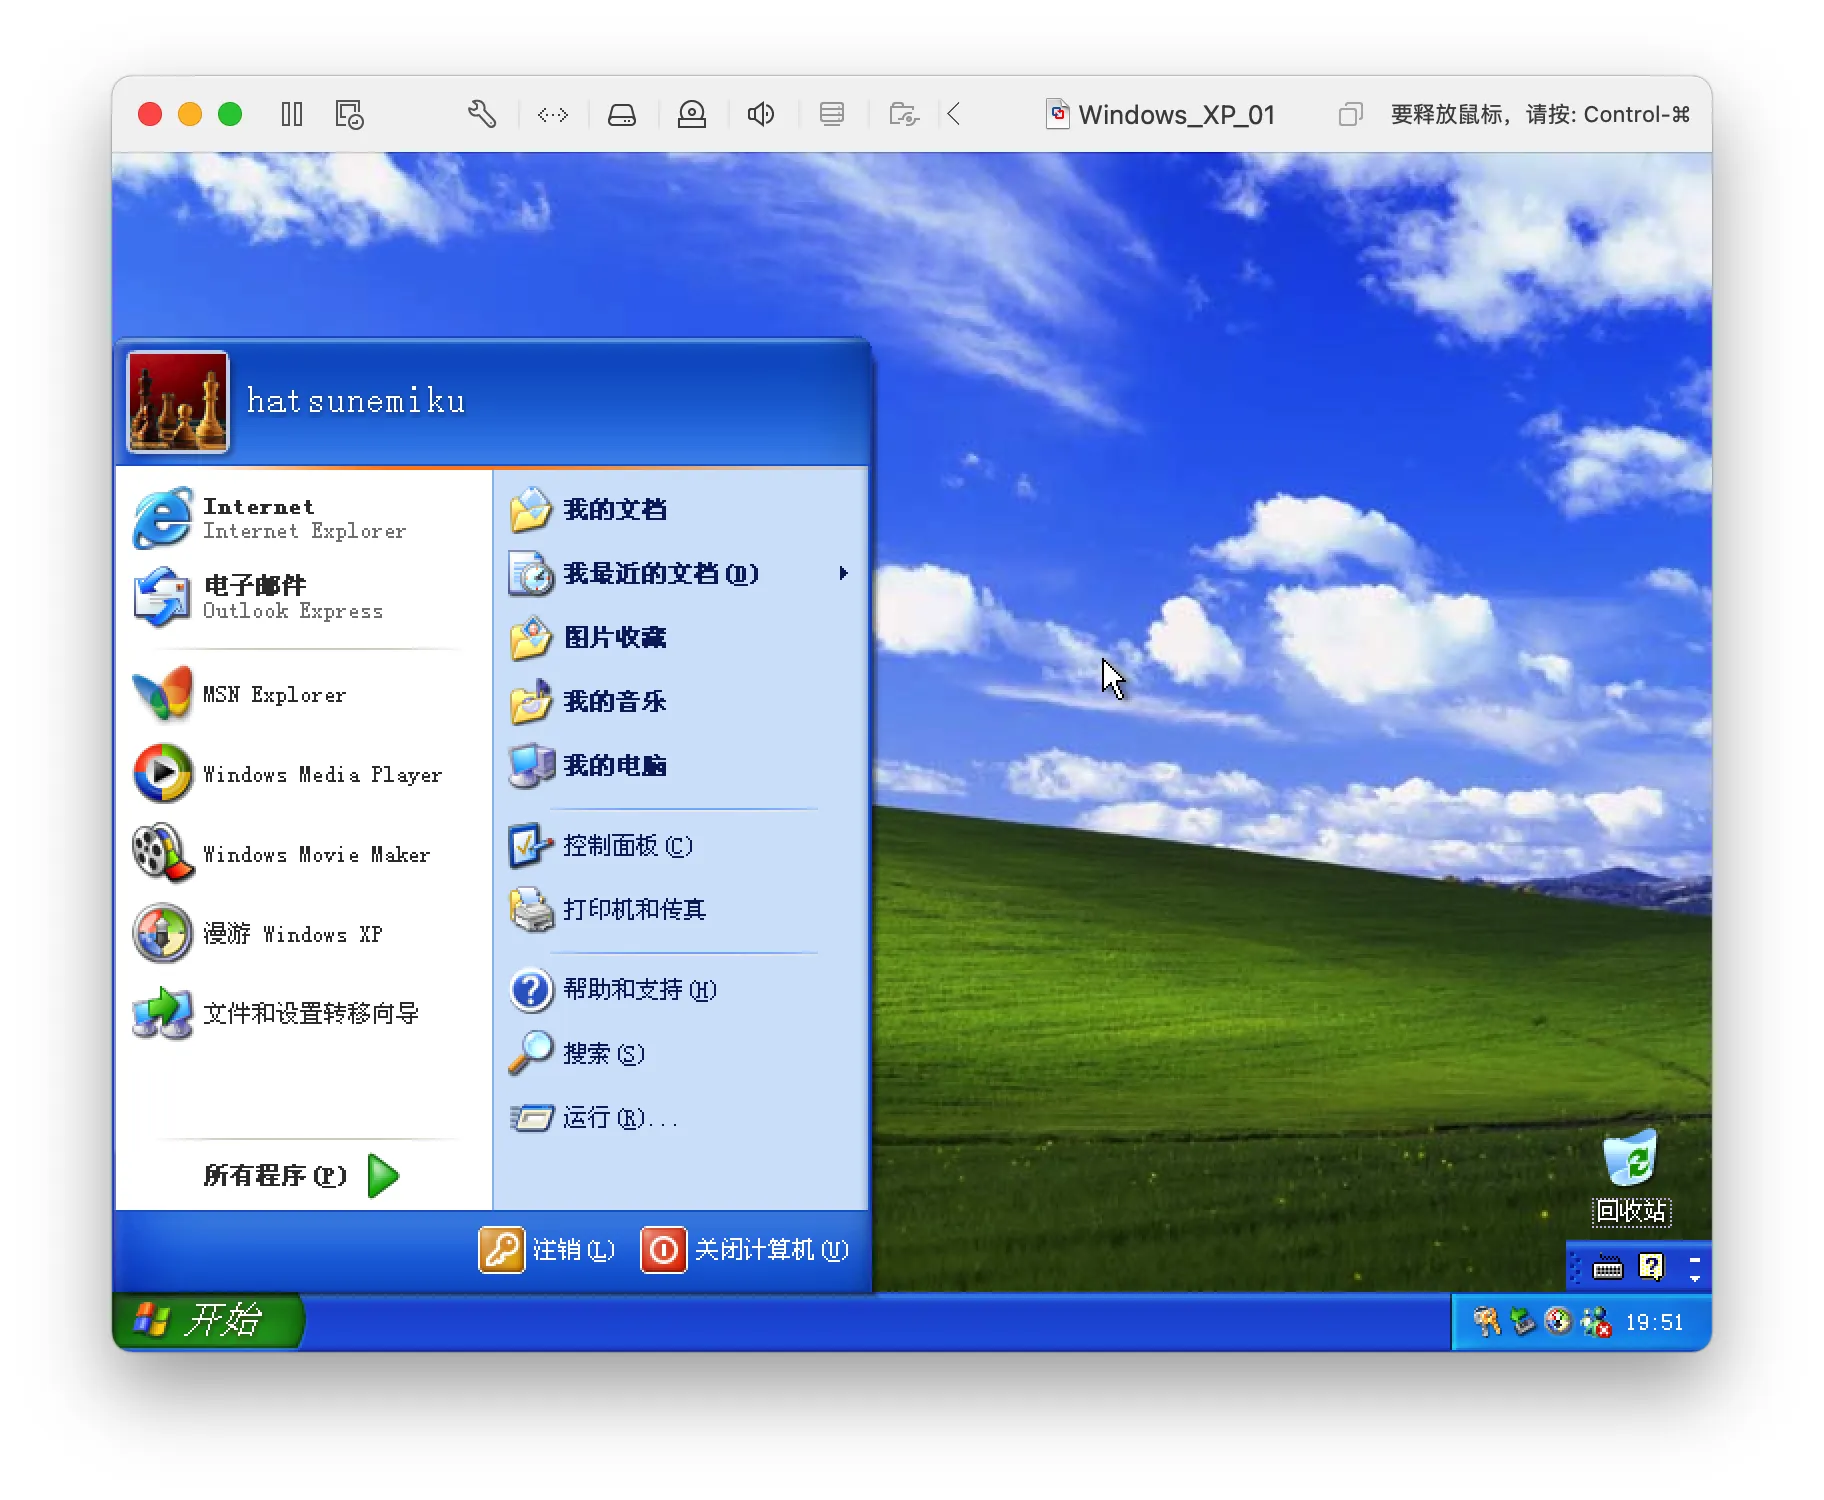The height and width of the screenshot is (1500, 1824).
Task: Open 控制面板(C)
Action: click(680, 845)
